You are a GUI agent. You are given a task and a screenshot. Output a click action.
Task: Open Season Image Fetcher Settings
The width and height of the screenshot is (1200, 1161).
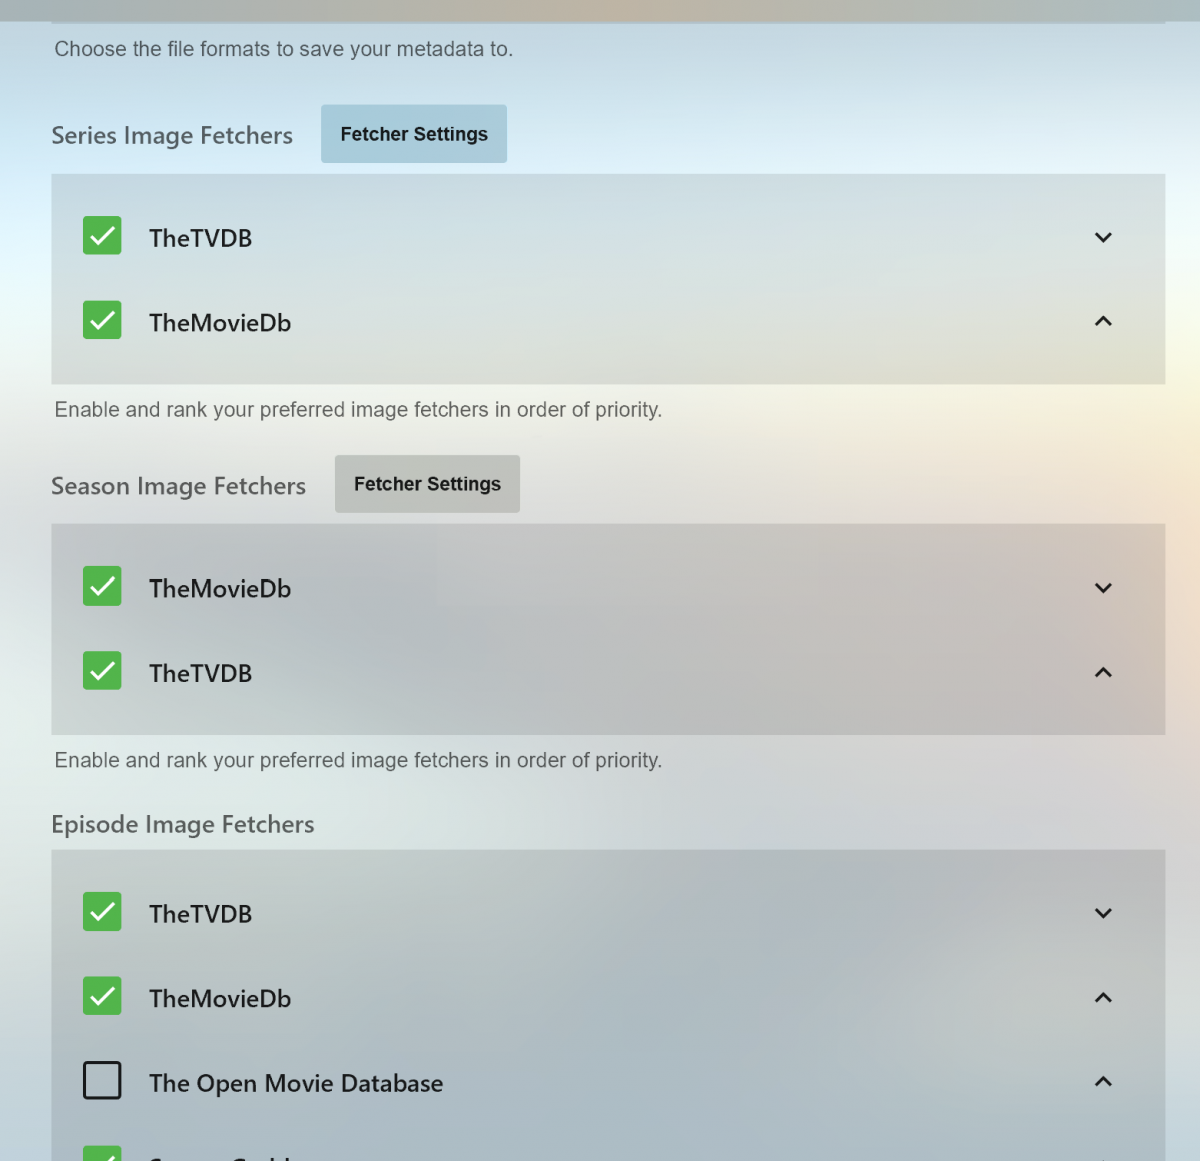point(427,484)
